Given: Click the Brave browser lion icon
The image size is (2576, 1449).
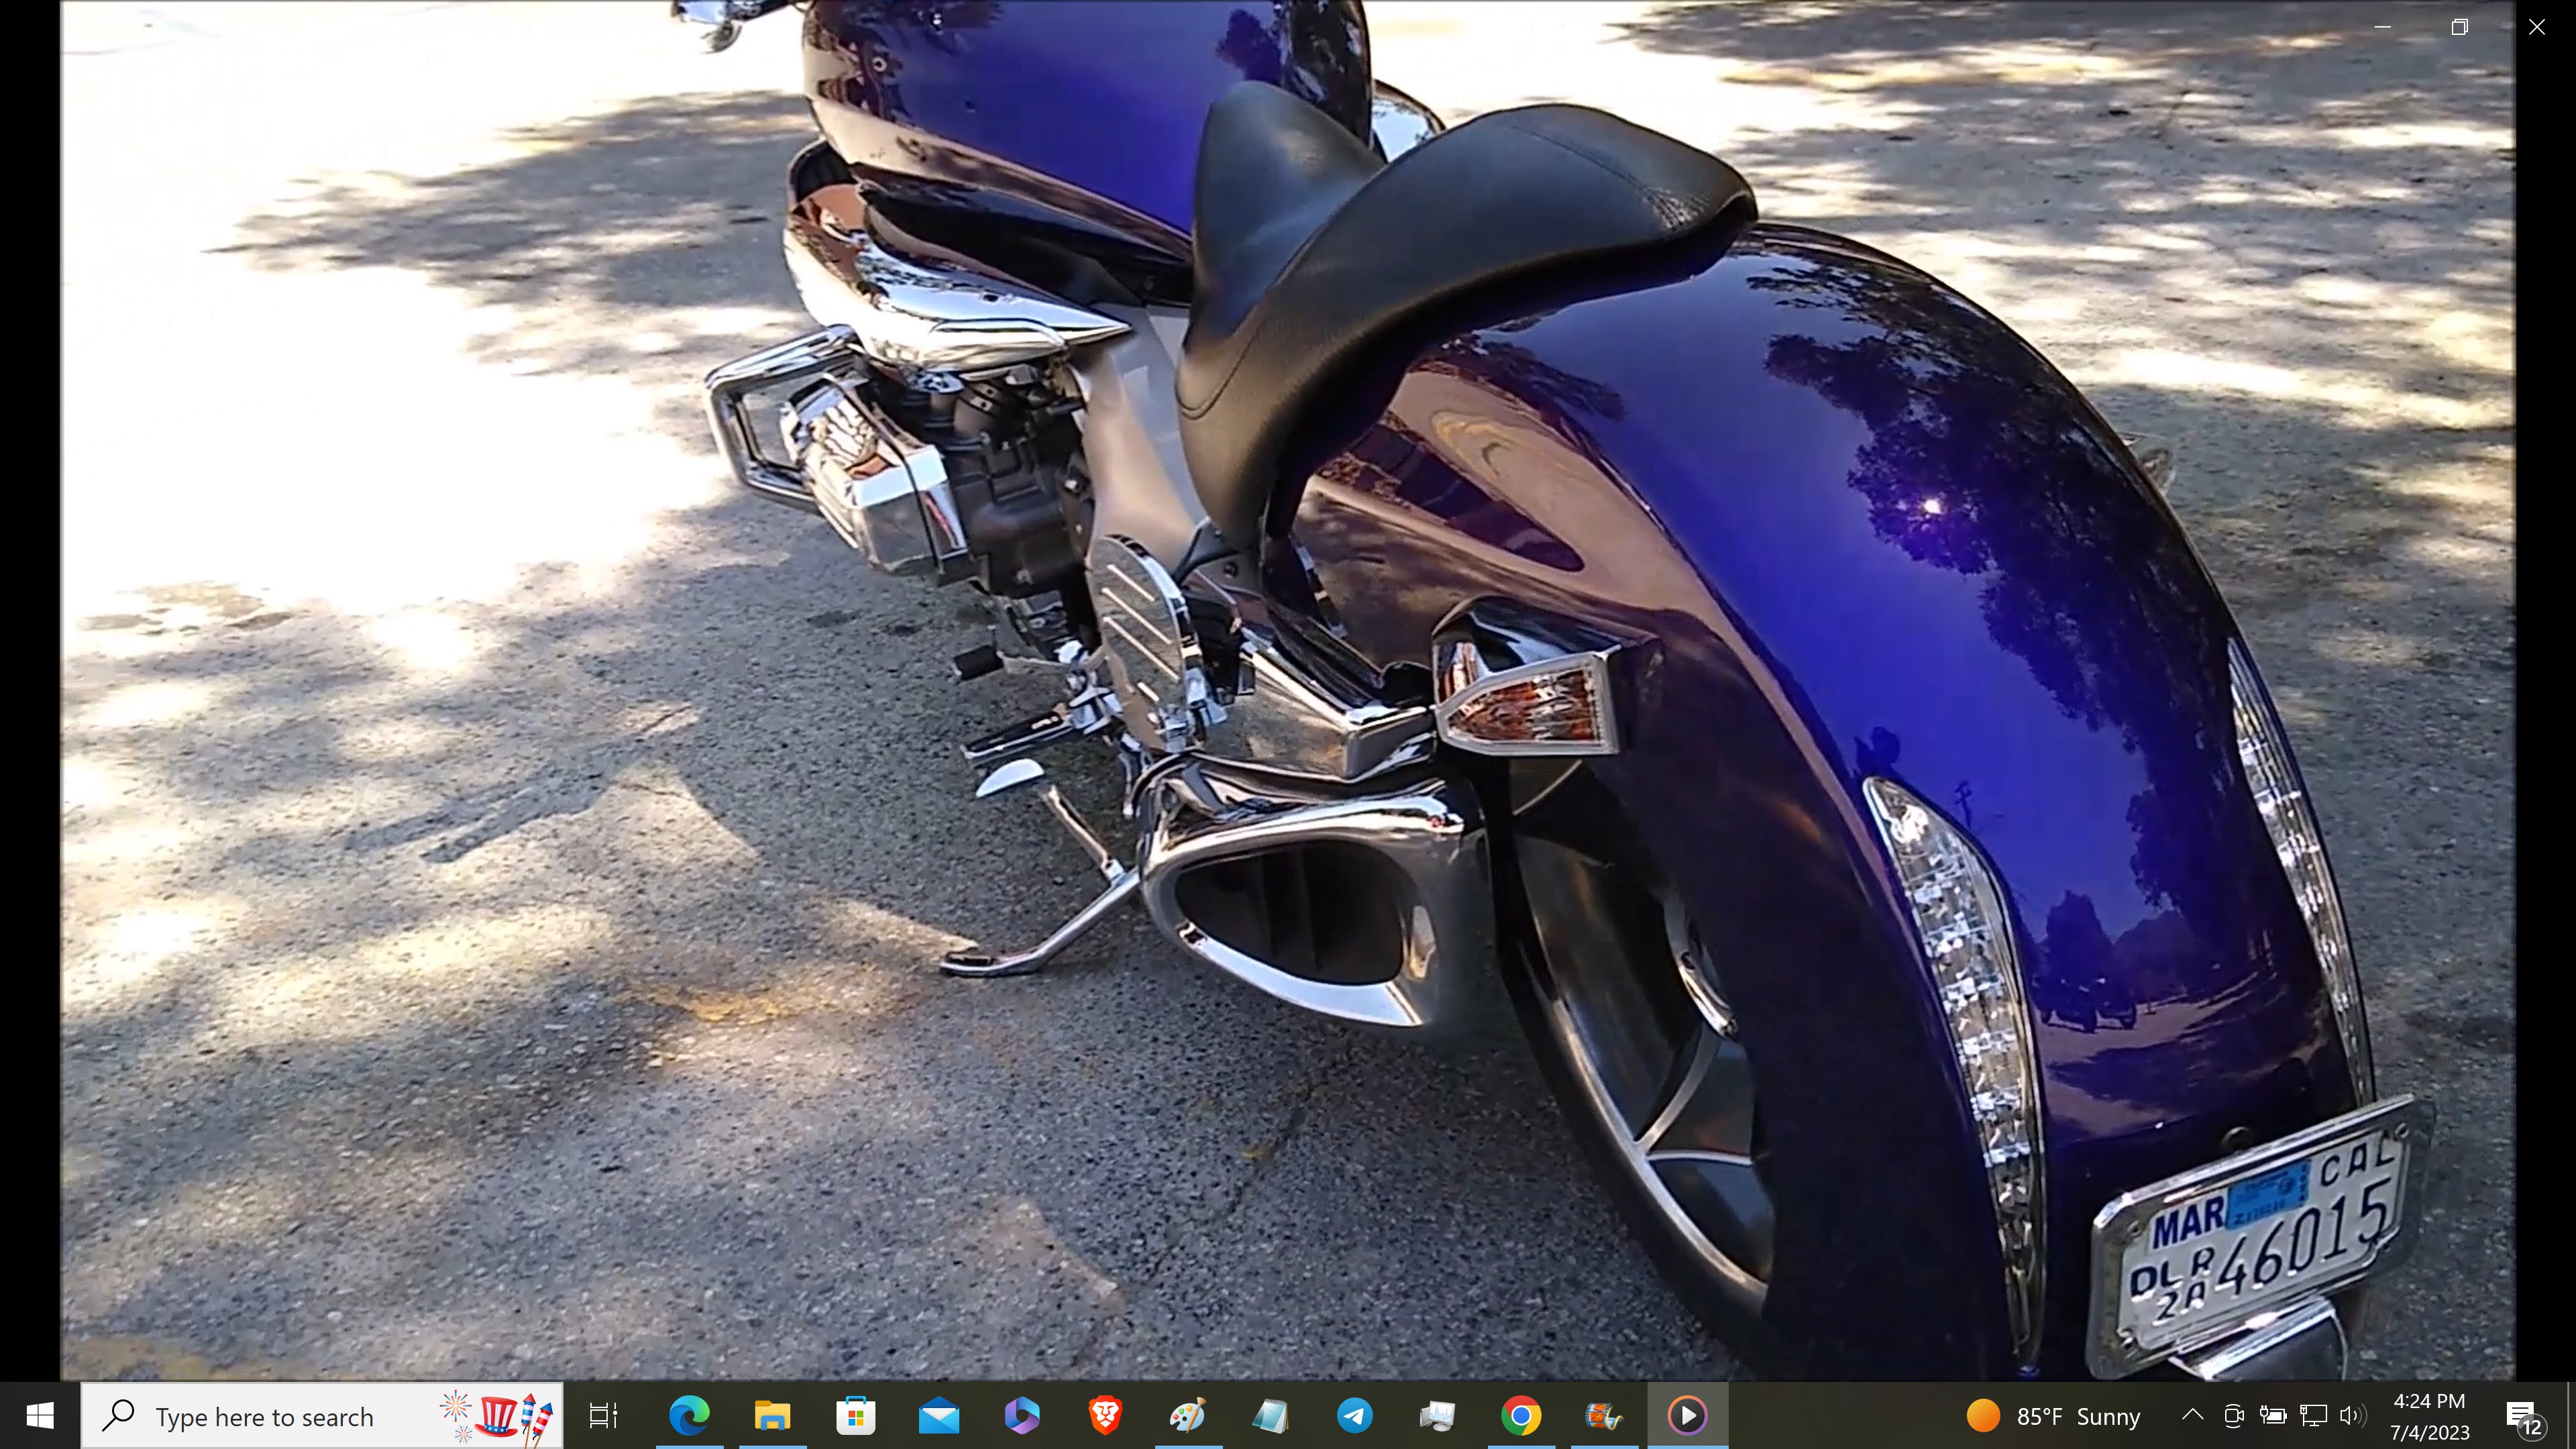Looking at the screenshot, I should click(x=1105, y=1416).
